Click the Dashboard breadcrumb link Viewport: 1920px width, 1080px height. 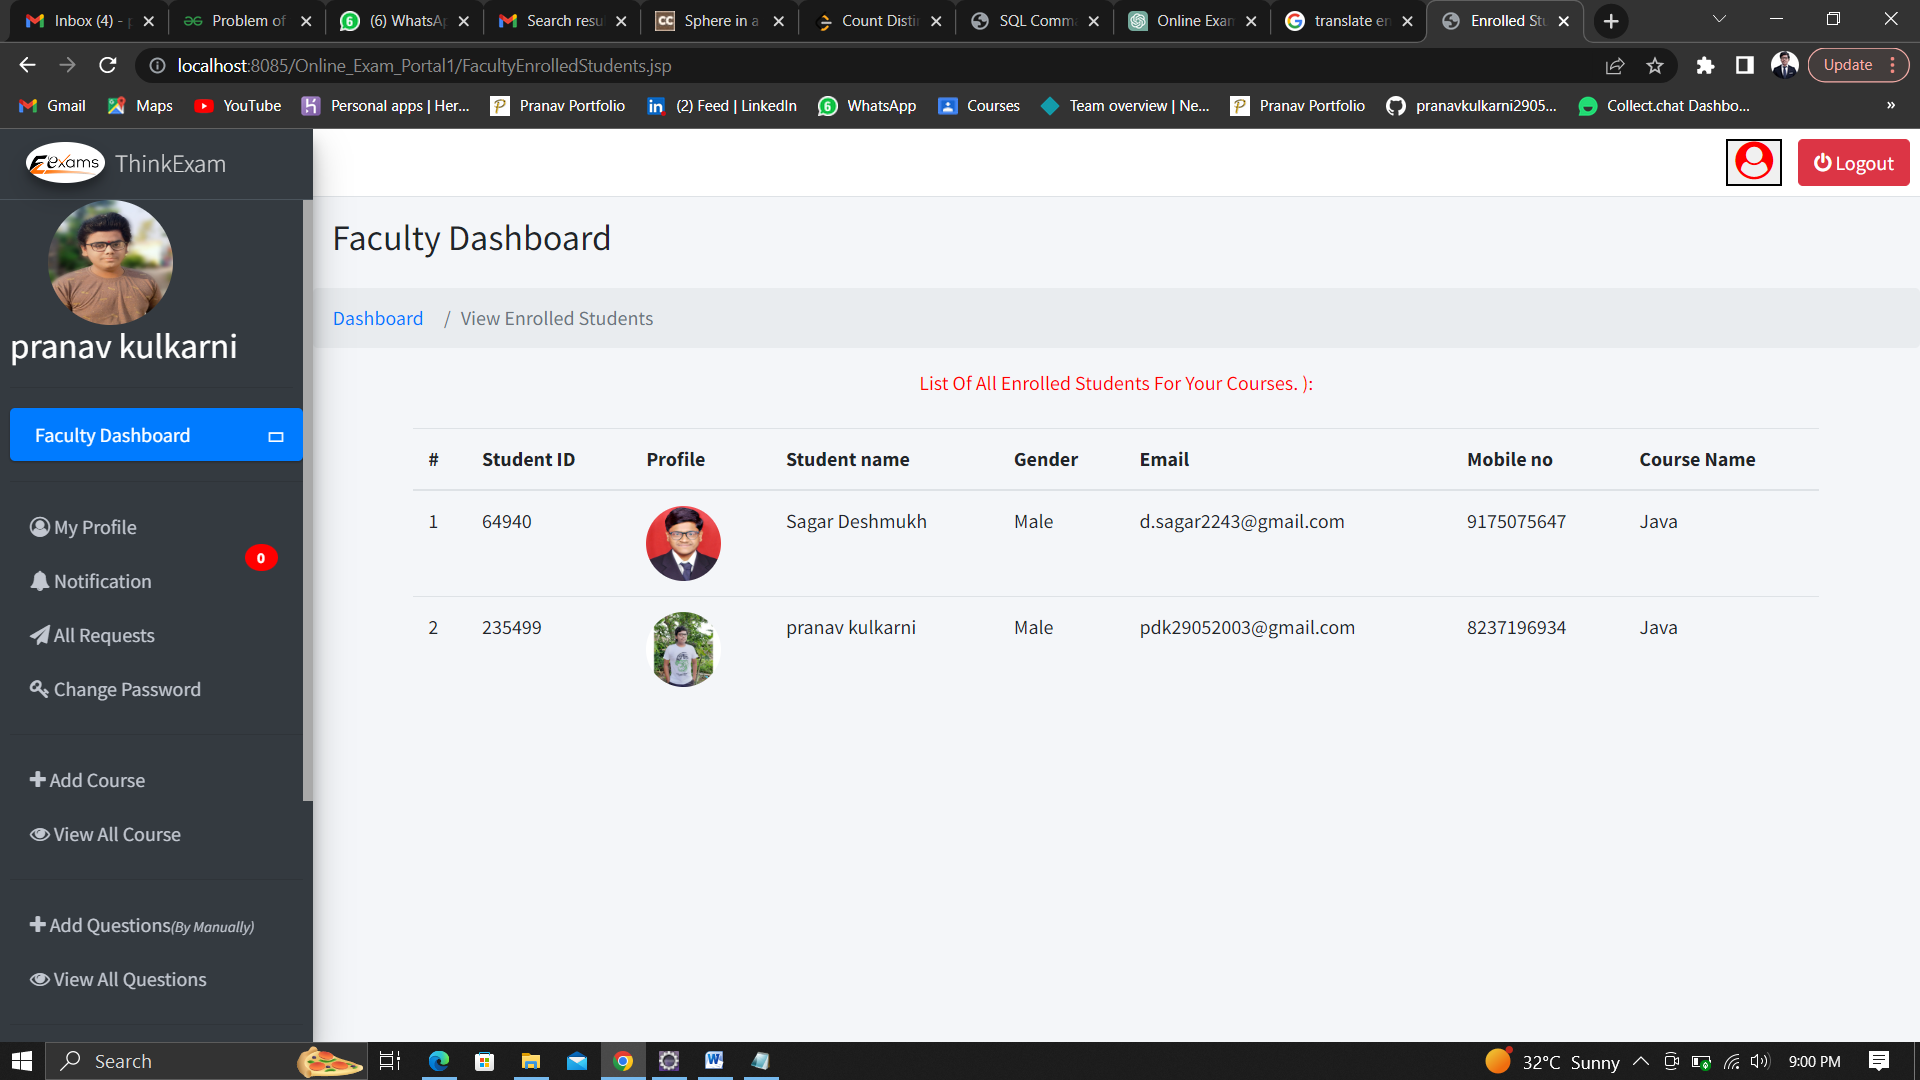[x=378, y=318]
